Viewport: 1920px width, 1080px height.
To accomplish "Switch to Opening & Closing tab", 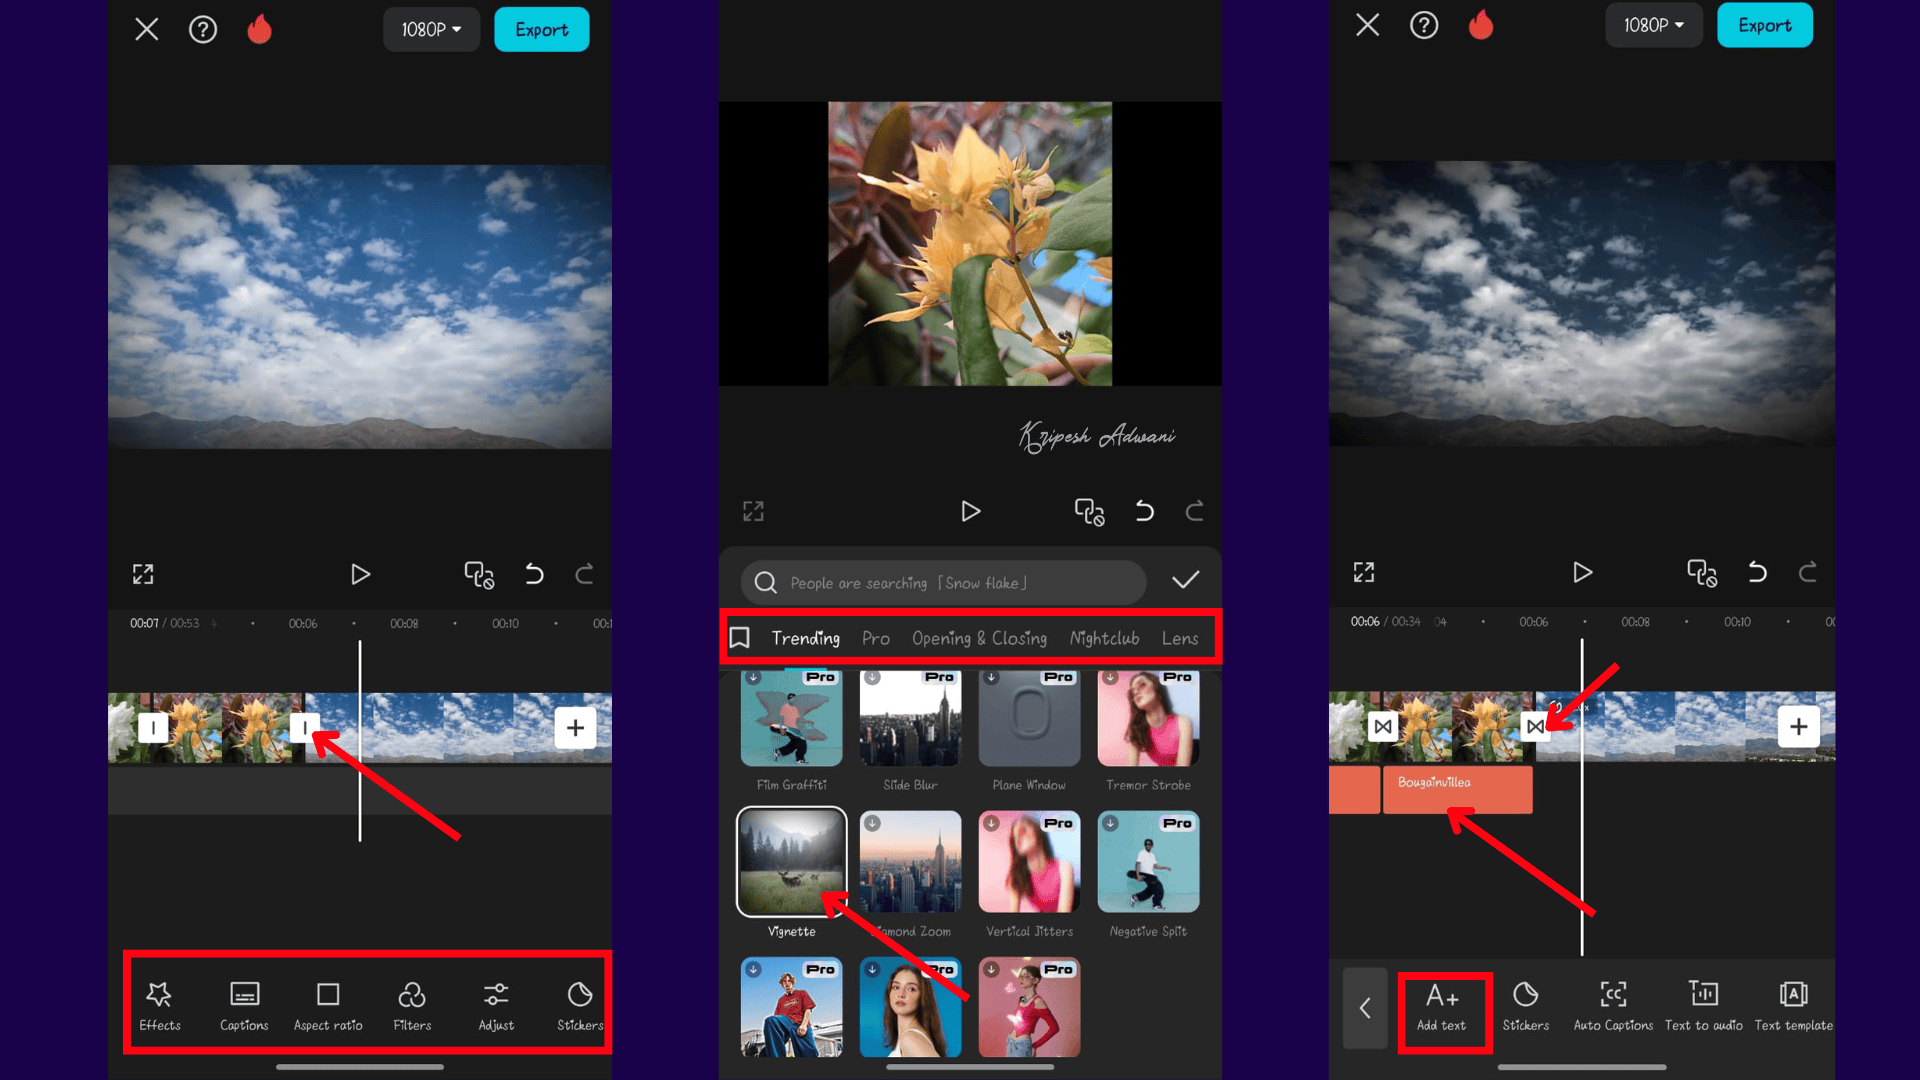I will tap(979, 638).
